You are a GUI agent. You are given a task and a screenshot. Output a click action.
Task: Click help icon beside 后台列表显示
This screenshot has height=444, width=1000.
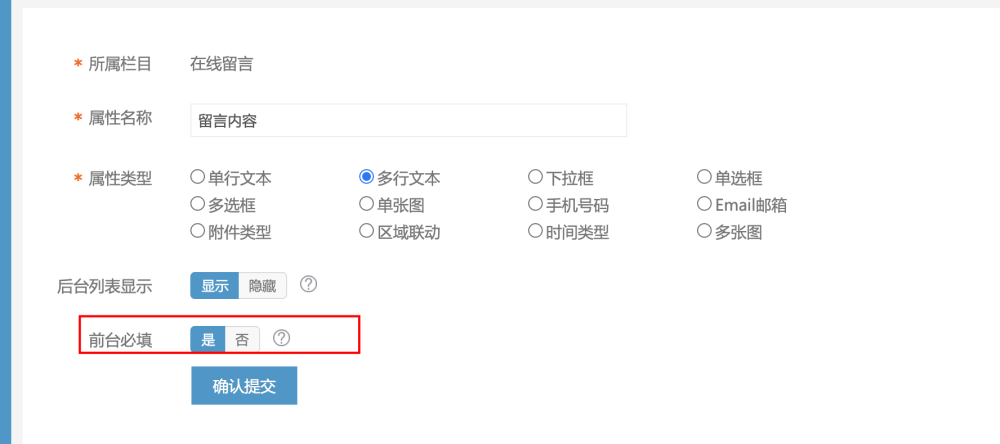[x=309, y=284]
